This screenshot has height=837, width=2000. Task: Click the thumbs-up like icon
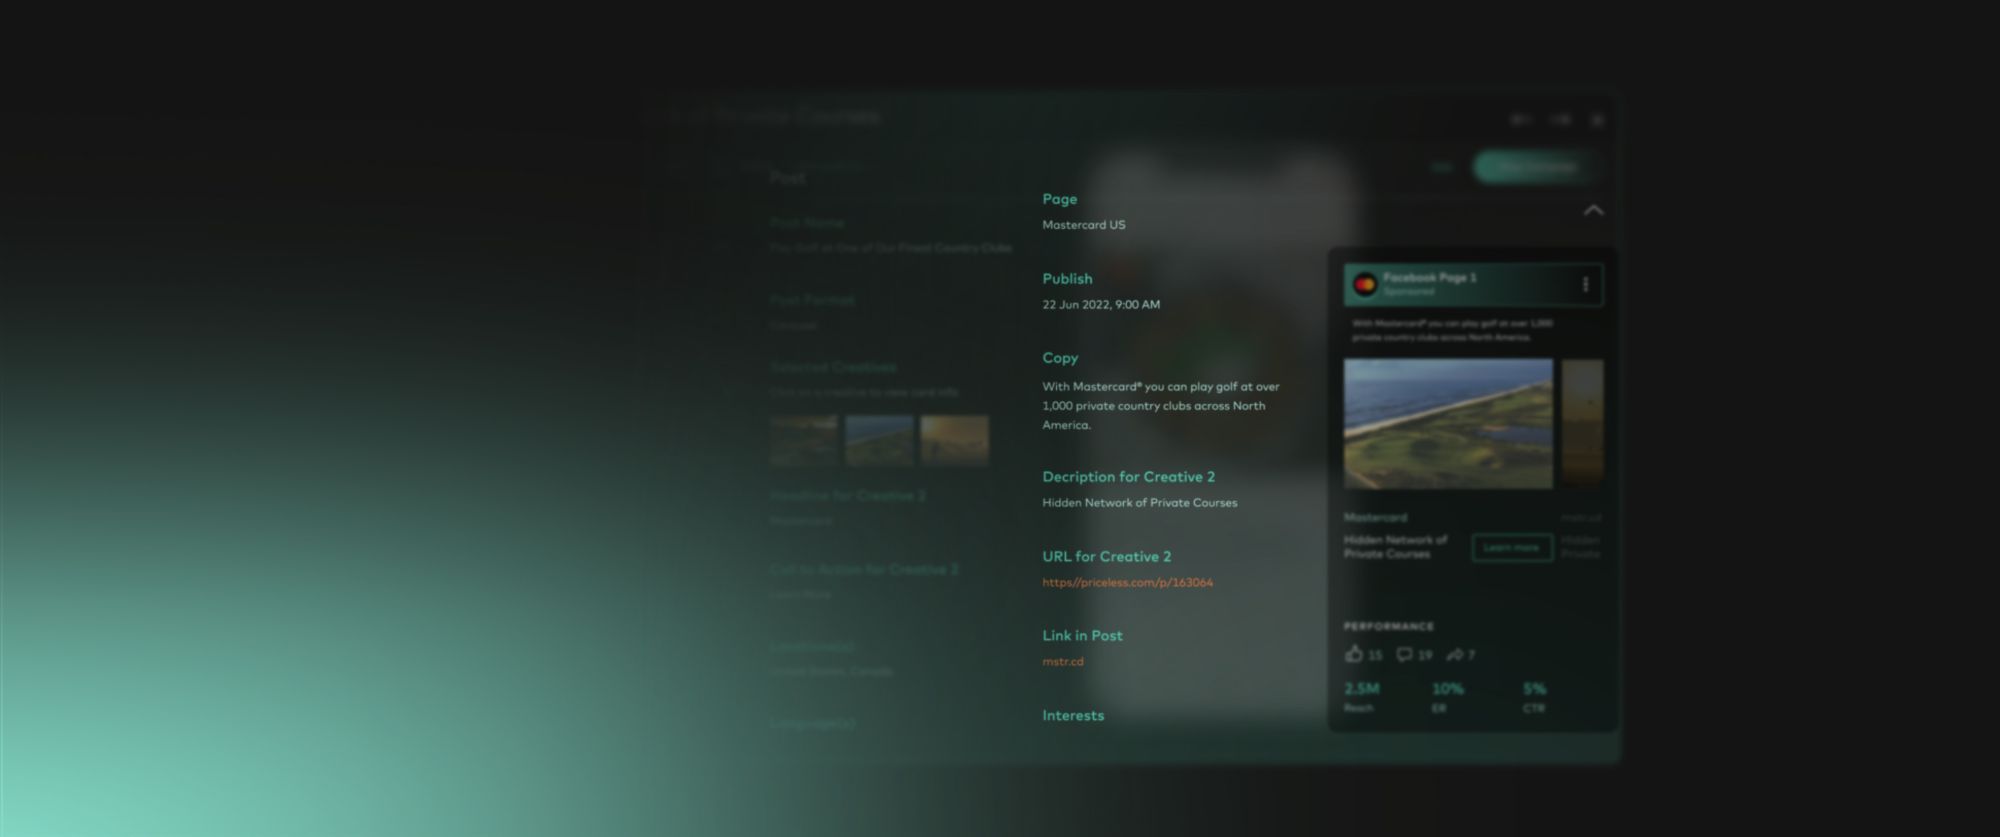pyautogui.click(x=1354, y=654)
